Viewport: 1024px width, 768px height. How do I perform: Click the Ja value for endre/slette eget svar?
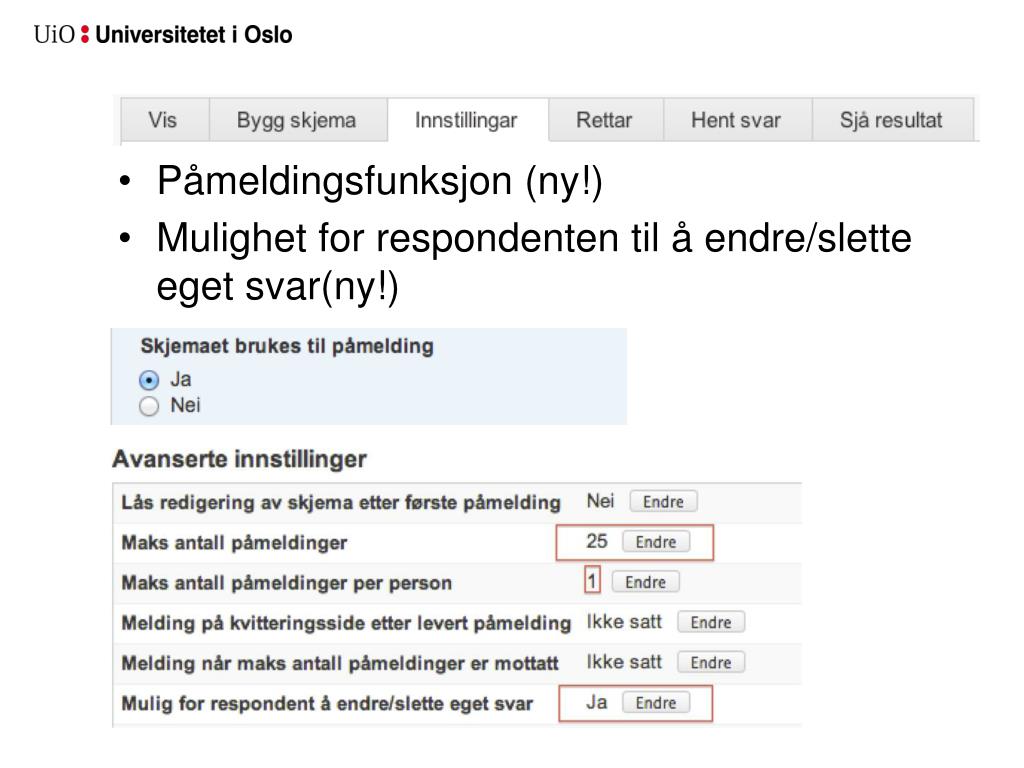coord(597,703)
